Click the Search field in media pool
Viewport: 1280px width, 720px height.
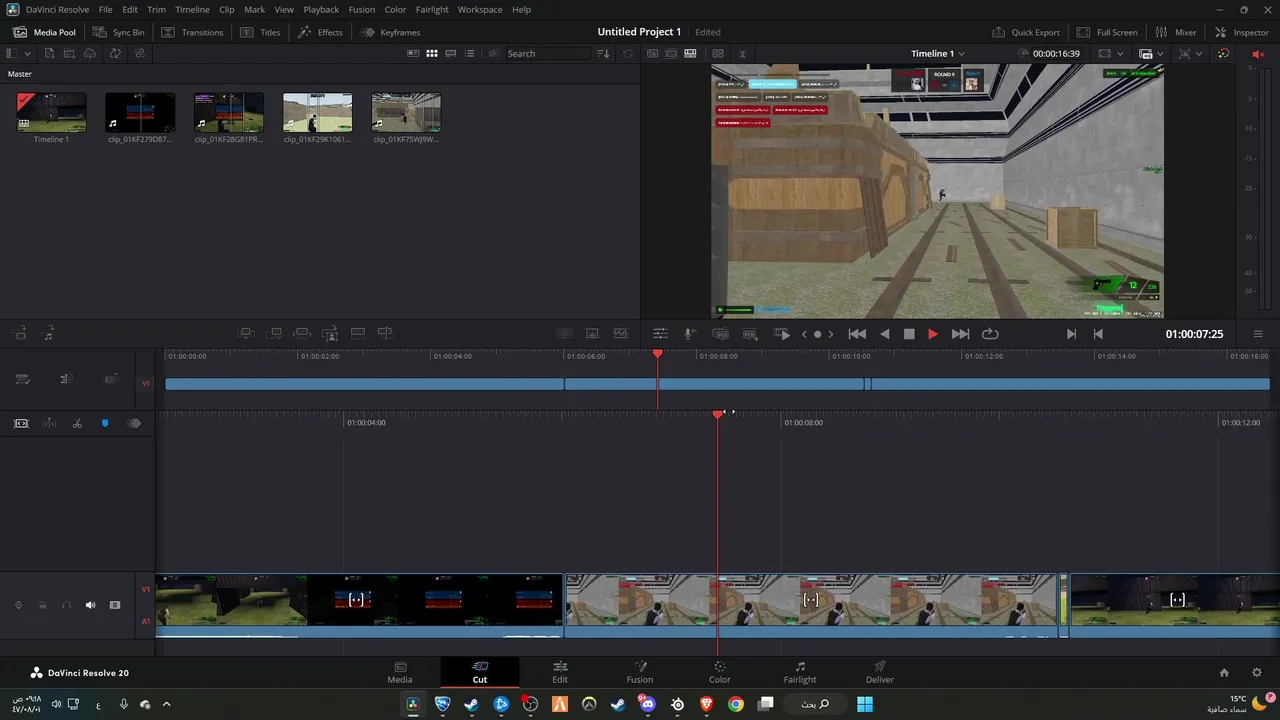548,54
